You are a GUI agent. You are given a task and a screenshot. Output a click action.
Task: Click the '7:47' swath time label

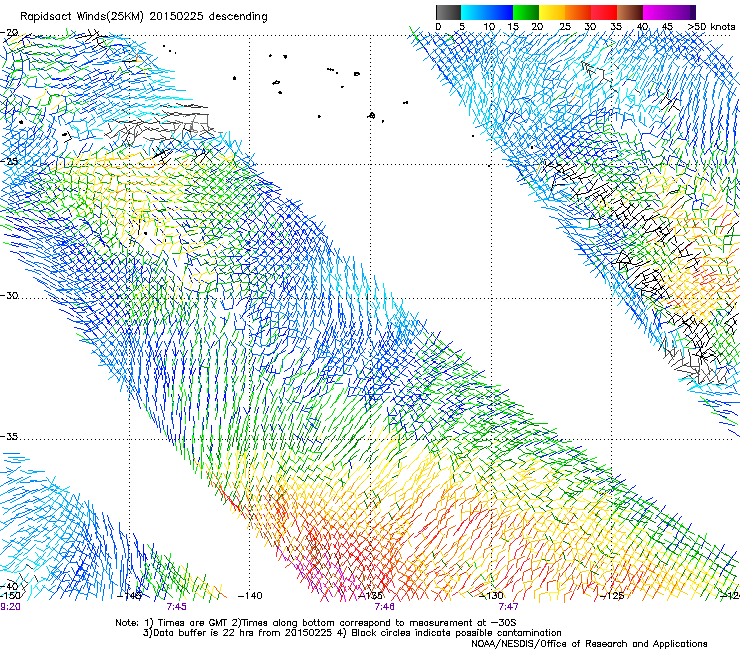pyautogui.click(x=508, y=607)
